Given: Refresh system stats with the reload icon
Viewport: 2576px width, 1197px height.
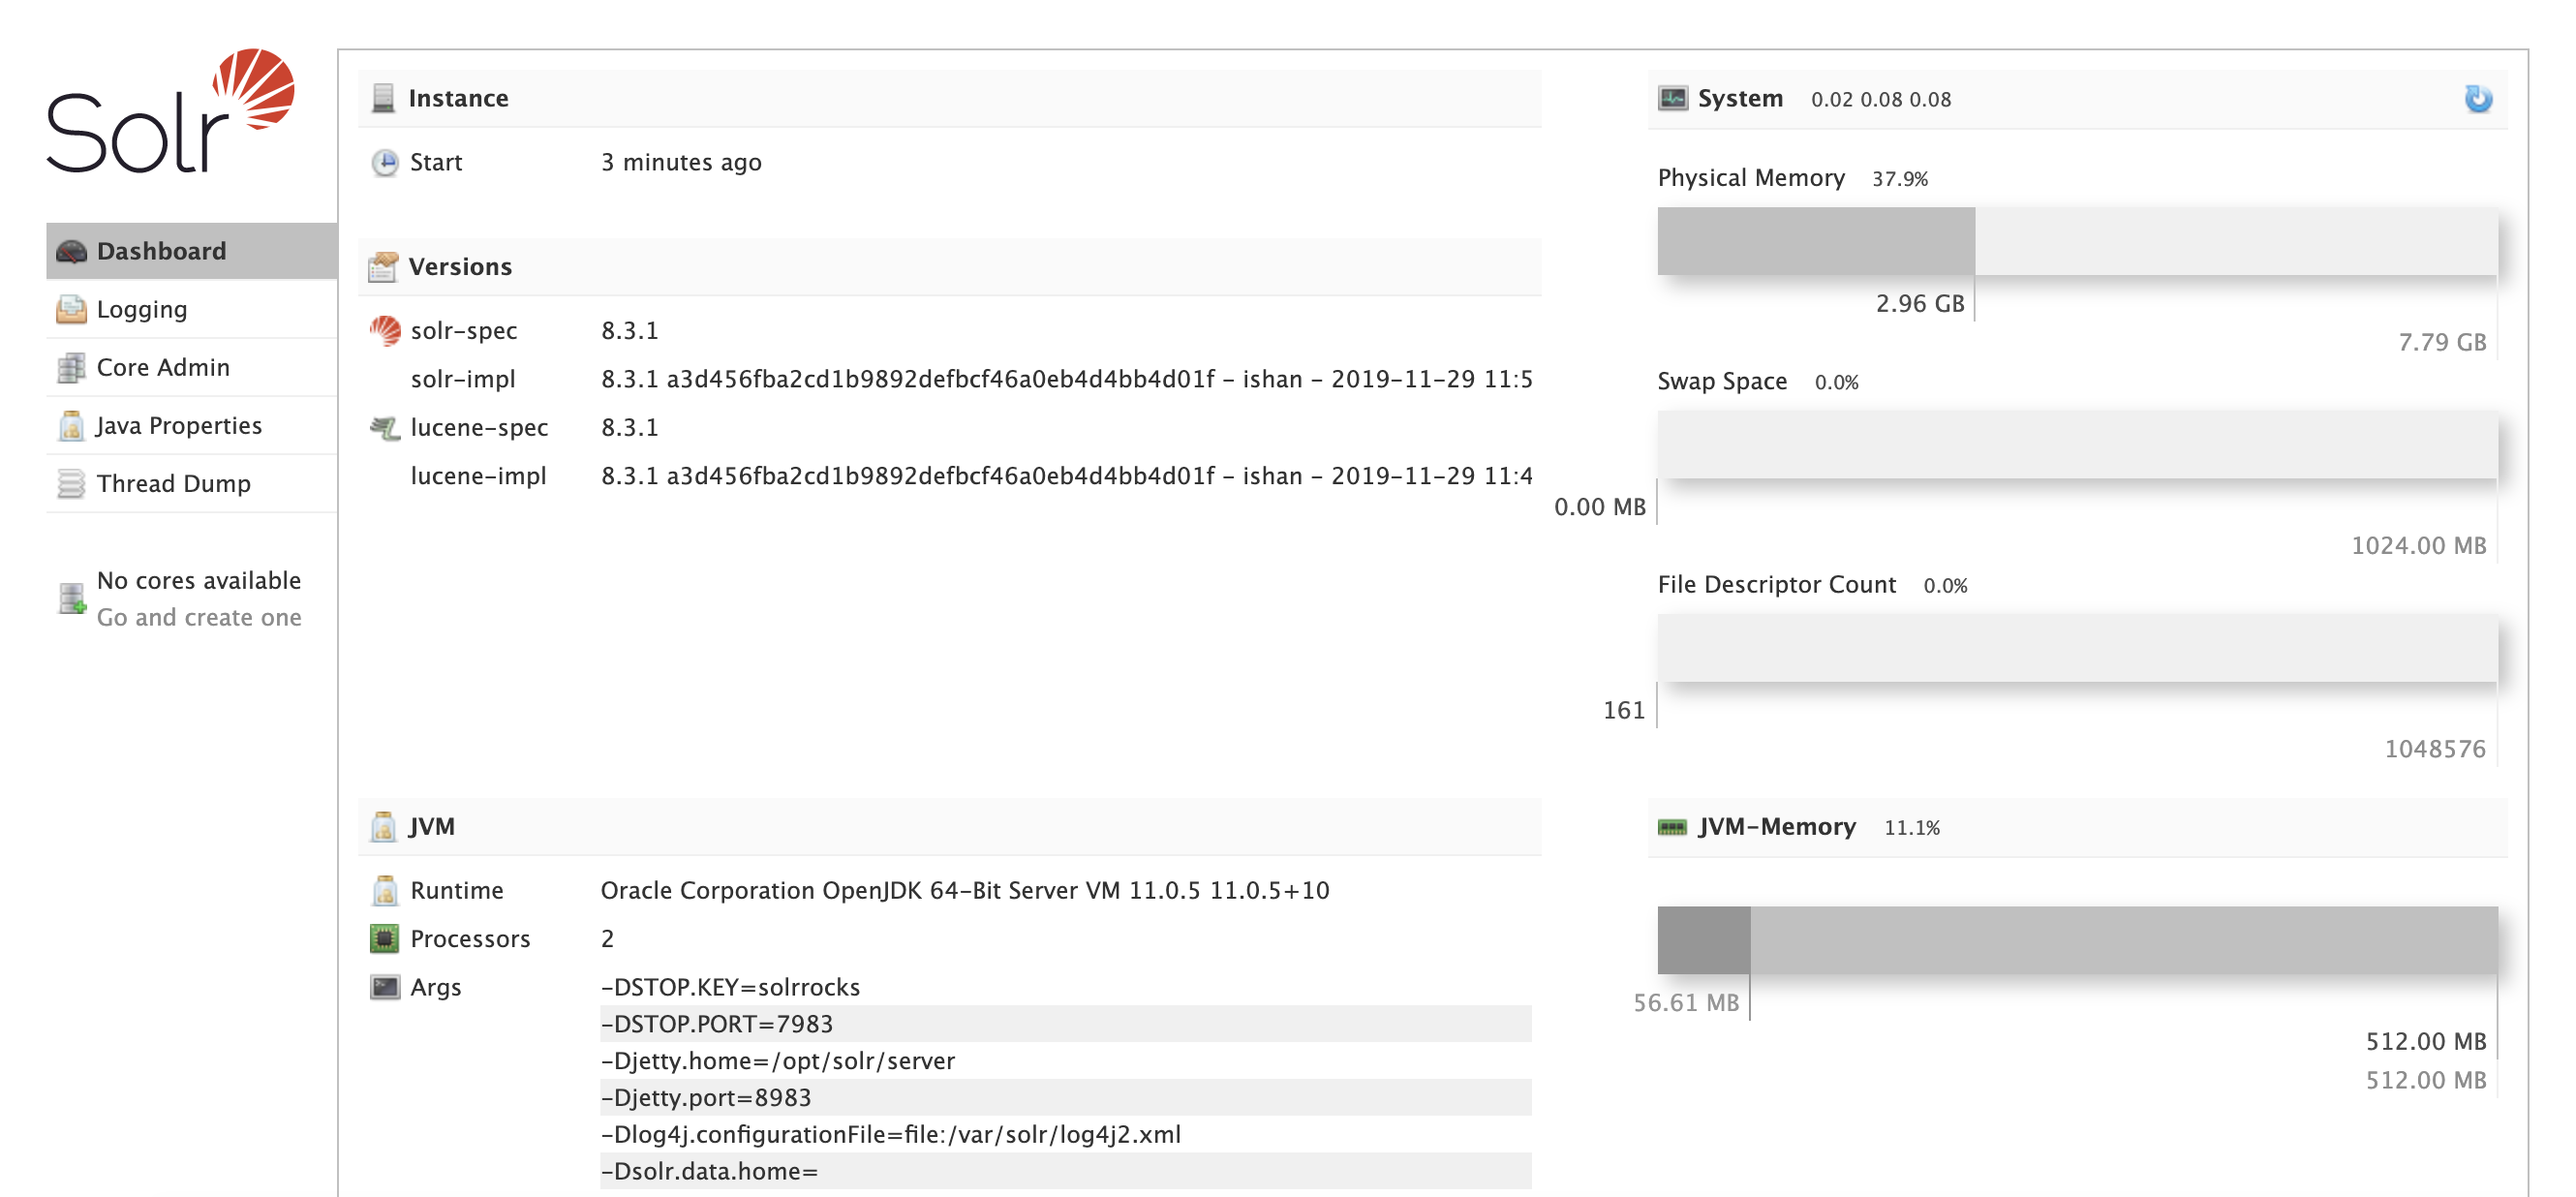Looking at the screenshot, I should 2478,98.
